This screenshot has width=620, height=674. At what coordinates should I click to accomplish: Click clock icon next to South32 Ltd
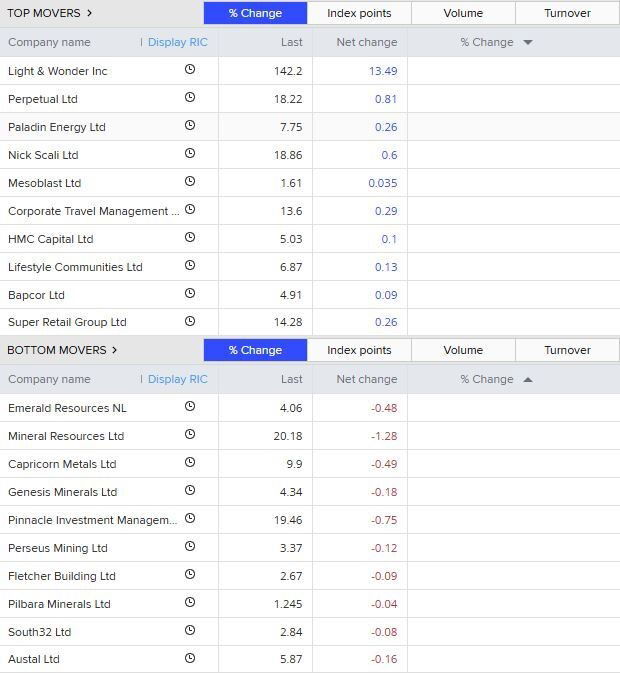point(190,630)
